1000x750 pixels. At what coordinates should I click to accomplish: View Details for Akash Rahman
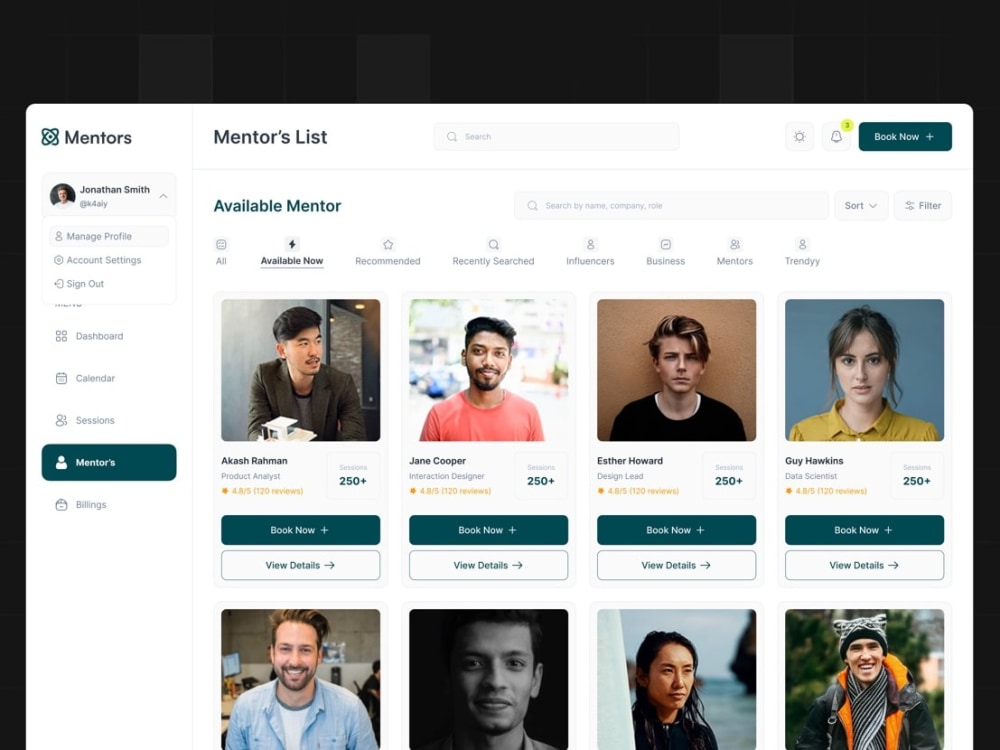tap(300, 565)
